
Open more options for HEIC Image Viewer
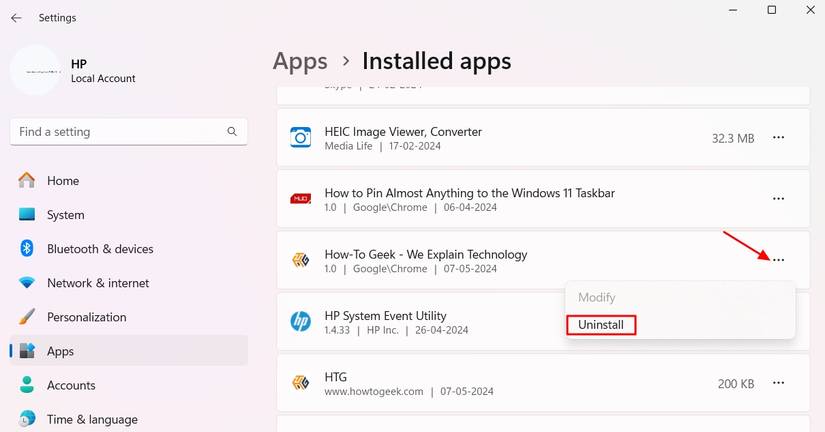tap(778, 138)
